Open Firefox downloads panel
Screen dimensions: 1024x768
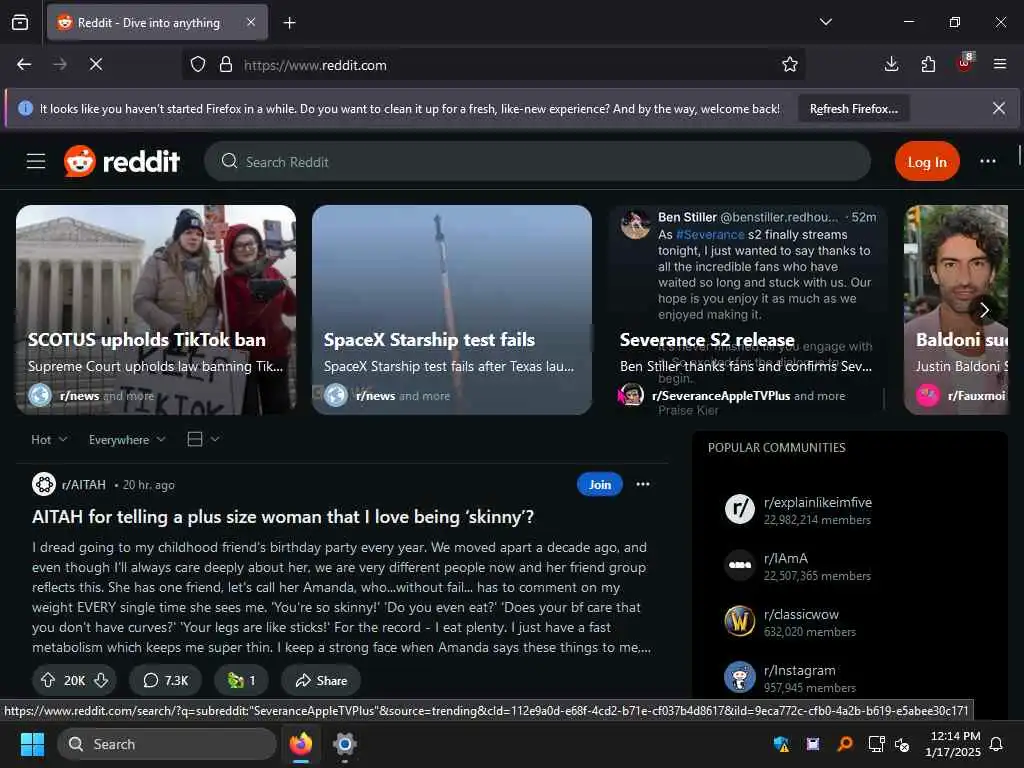pyautogui.click(x=891, y=64)
